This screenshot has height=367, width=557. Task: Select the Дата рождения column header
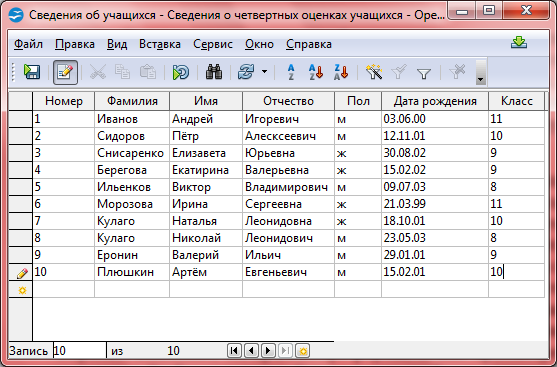[x=435, y=101]
